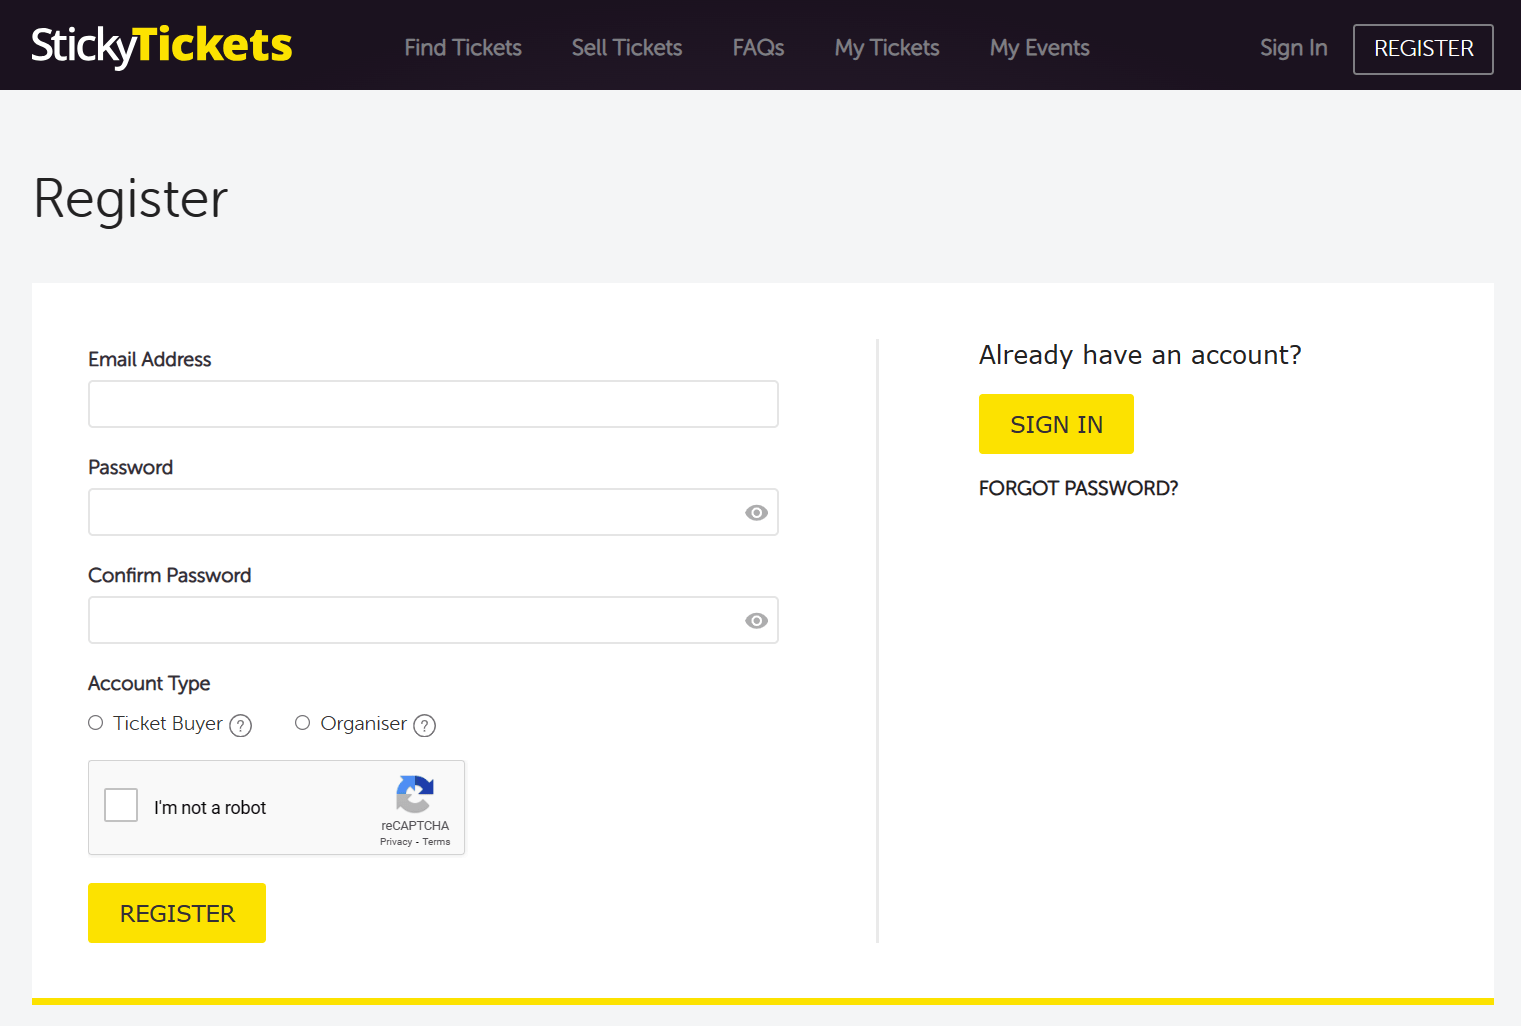
Task: Open Sell Tickets in navigation
Action: pyautogui.click(x=627, y=48)
